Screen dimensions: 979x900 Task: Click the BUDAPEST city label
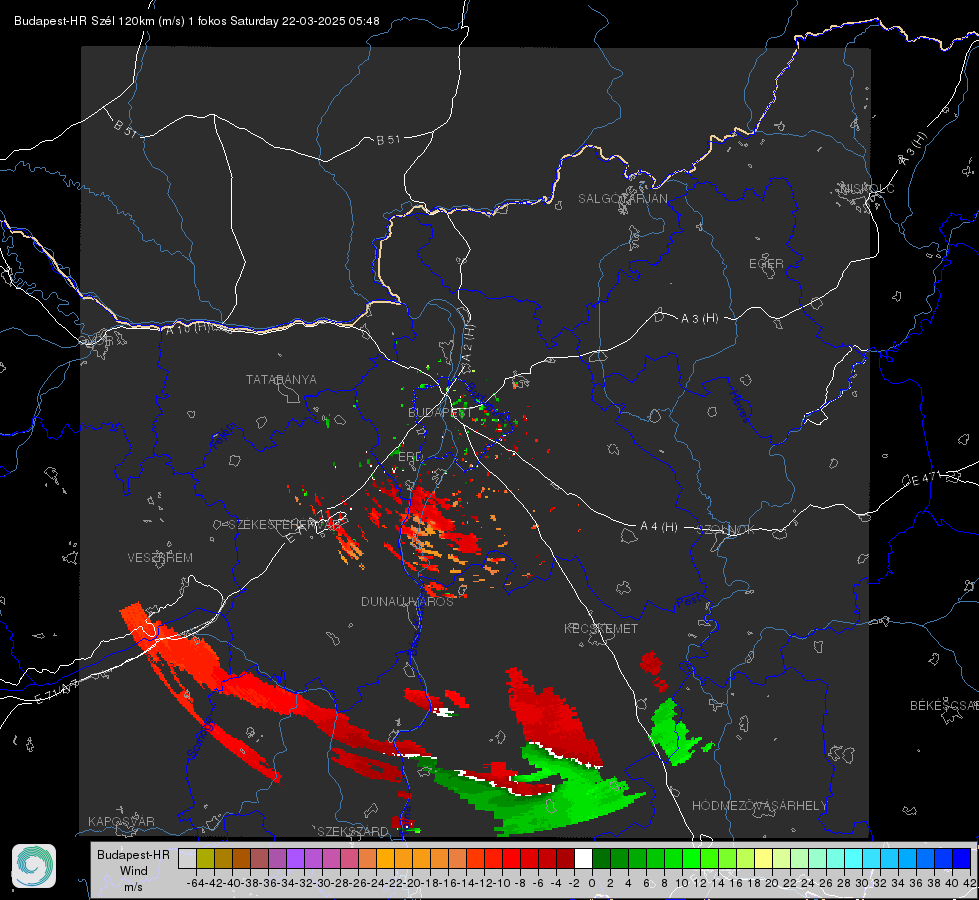click(x=440, y=413)
